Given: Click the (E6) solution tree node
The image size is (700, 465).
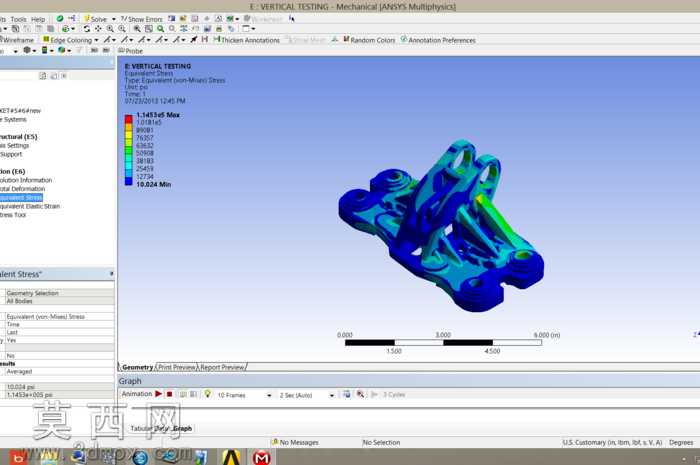Looking at the screenshot, I should click(12, 171).
